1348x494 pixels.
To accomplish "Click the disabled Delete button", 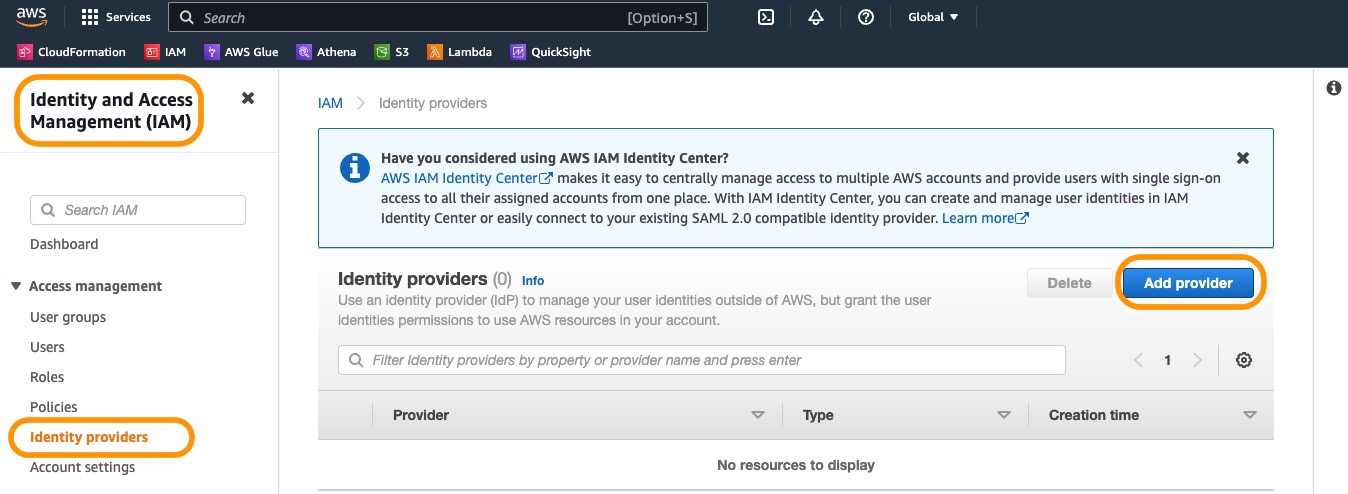I will point(1069,283).
